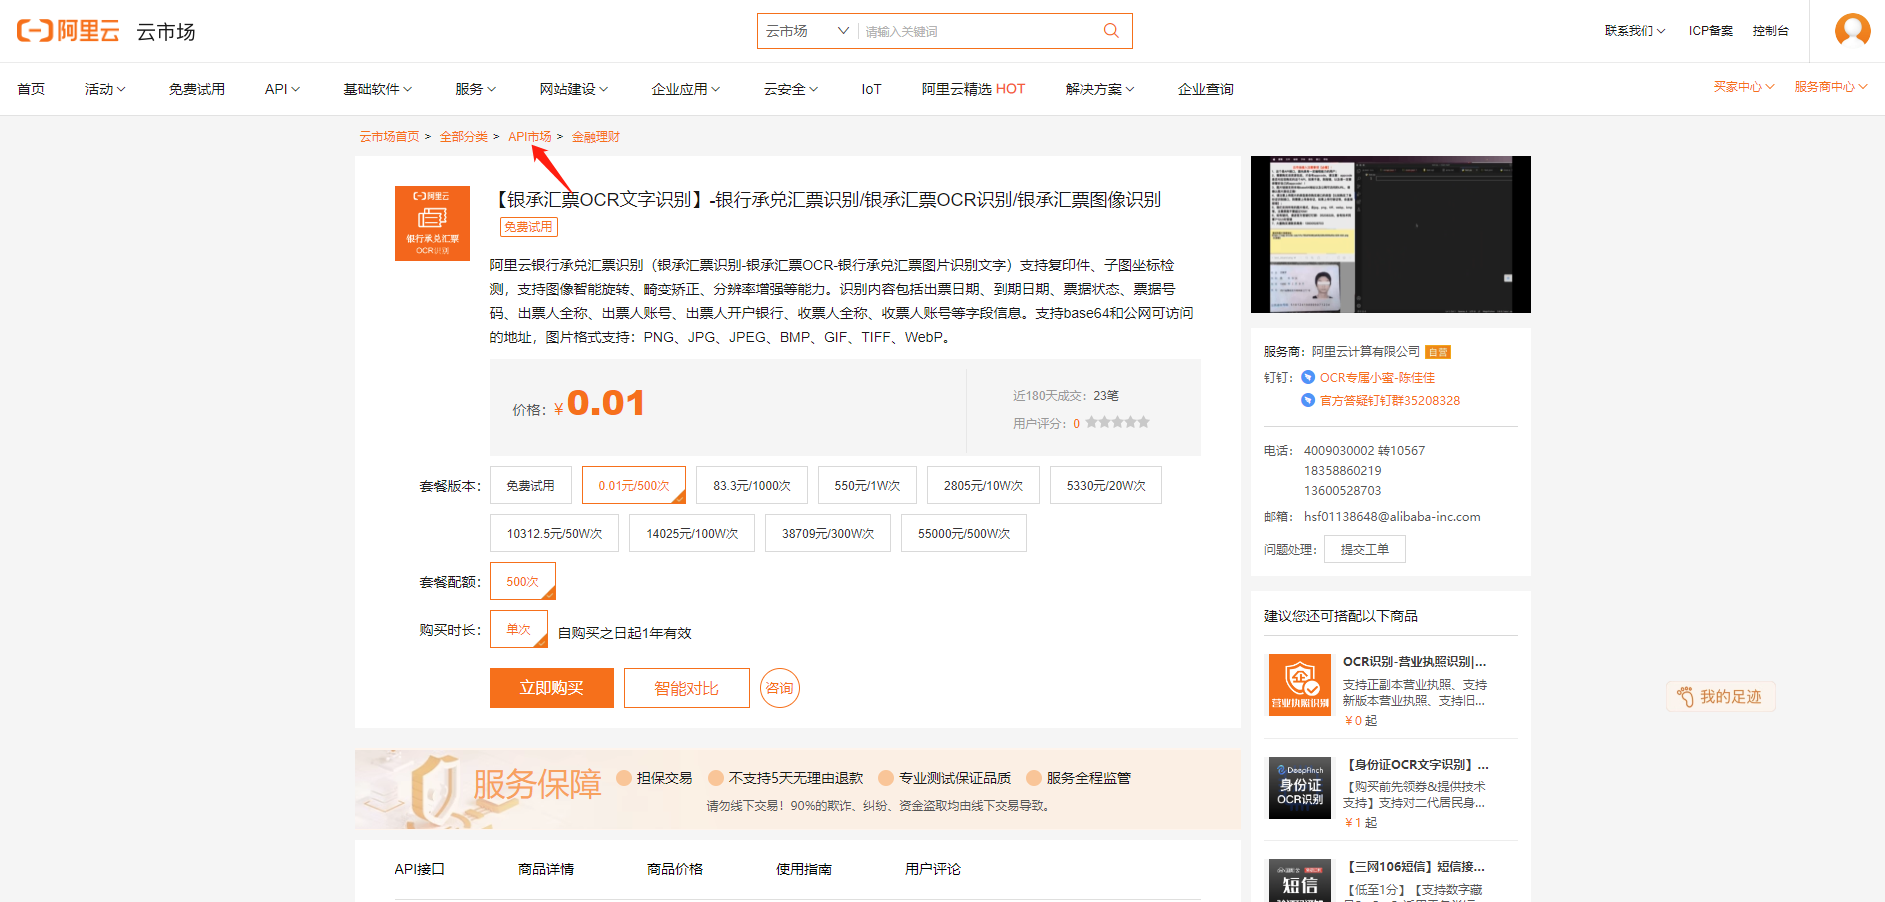
Task: Click API市场 breadcrumb
Action: click(x=530, y=136)
